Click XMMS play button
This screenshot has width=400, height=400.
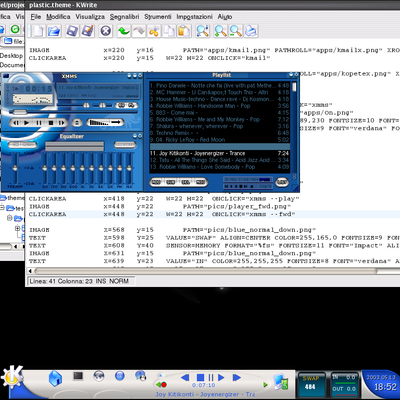click(x=27, y=123)
